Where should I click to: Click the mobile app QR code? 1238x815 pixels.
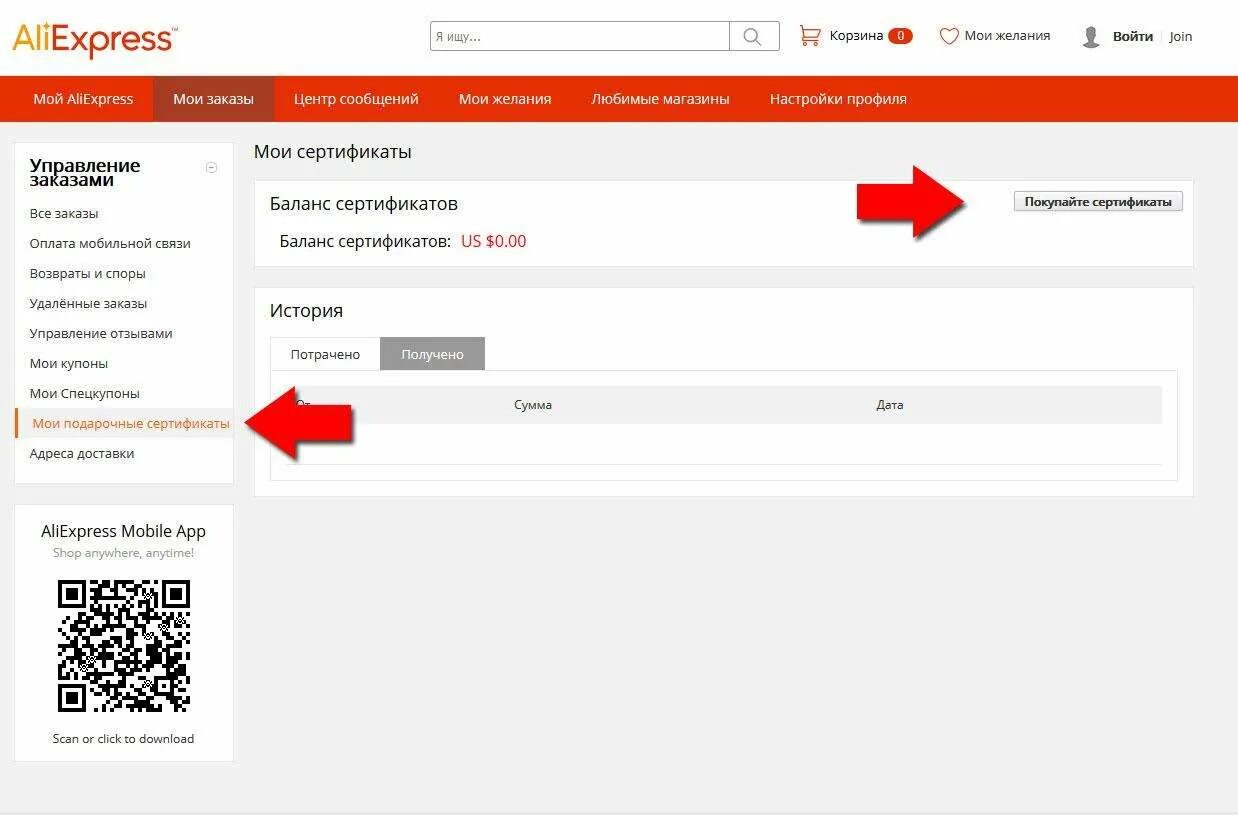[124, 646]
